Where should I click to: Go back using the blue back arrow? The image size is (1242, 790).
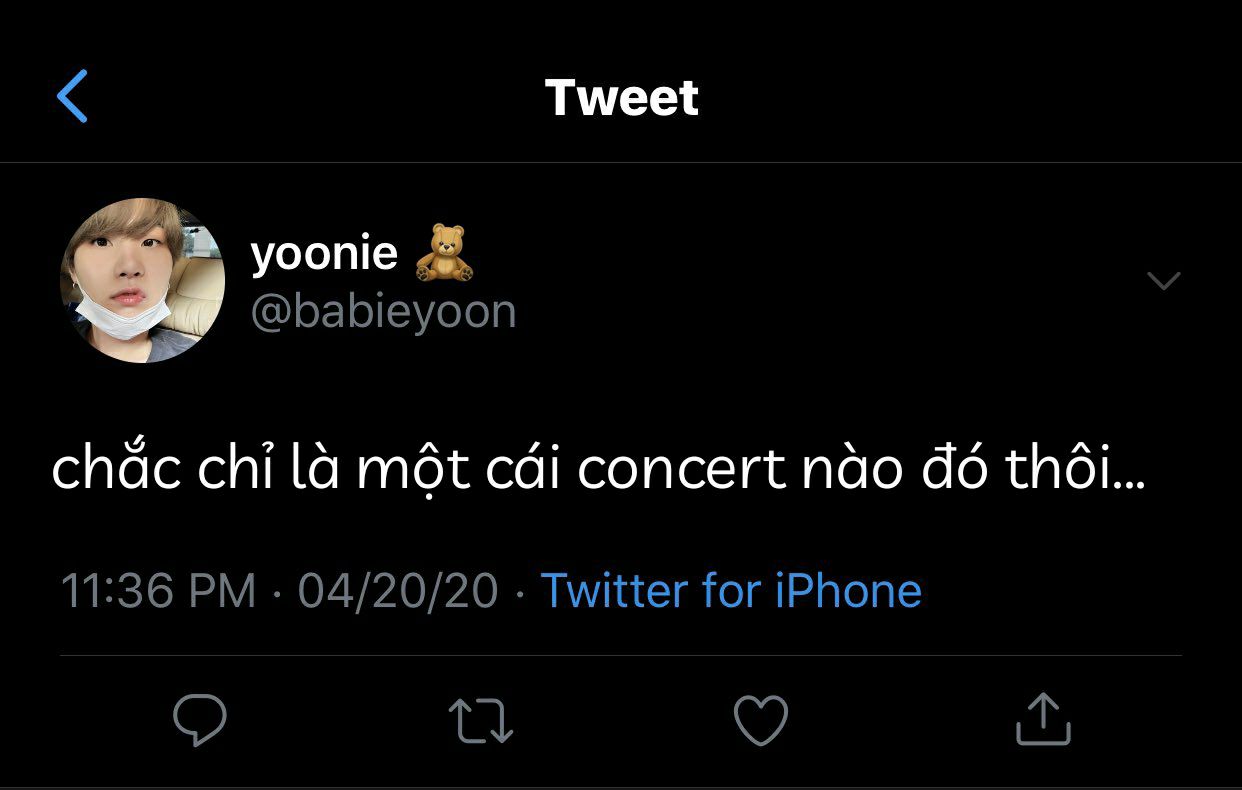pyautogui.click(x=73, y=97)
